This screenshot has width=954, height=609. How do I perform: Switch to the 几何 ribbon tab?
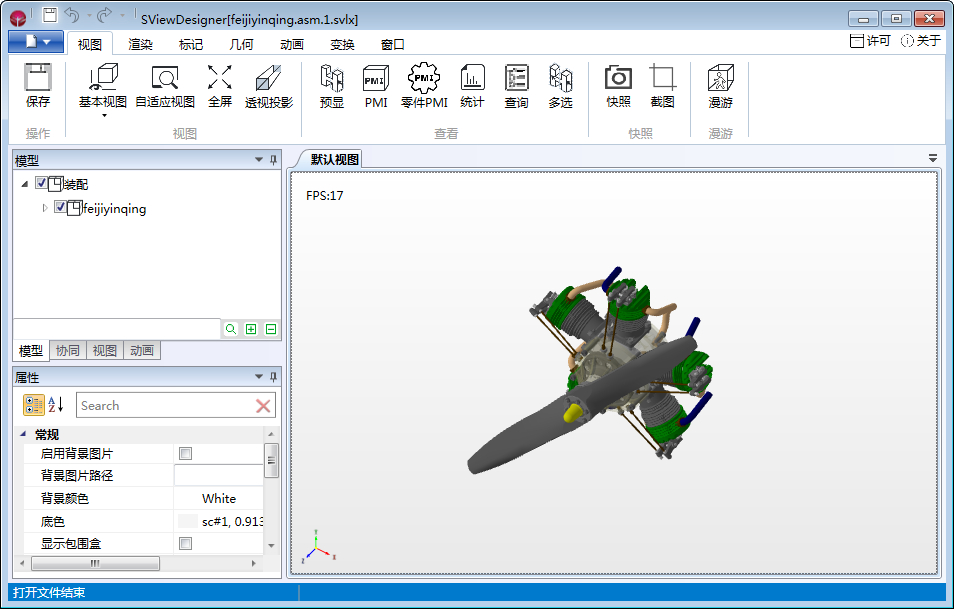pyautogui.click(x=241, y=44)
